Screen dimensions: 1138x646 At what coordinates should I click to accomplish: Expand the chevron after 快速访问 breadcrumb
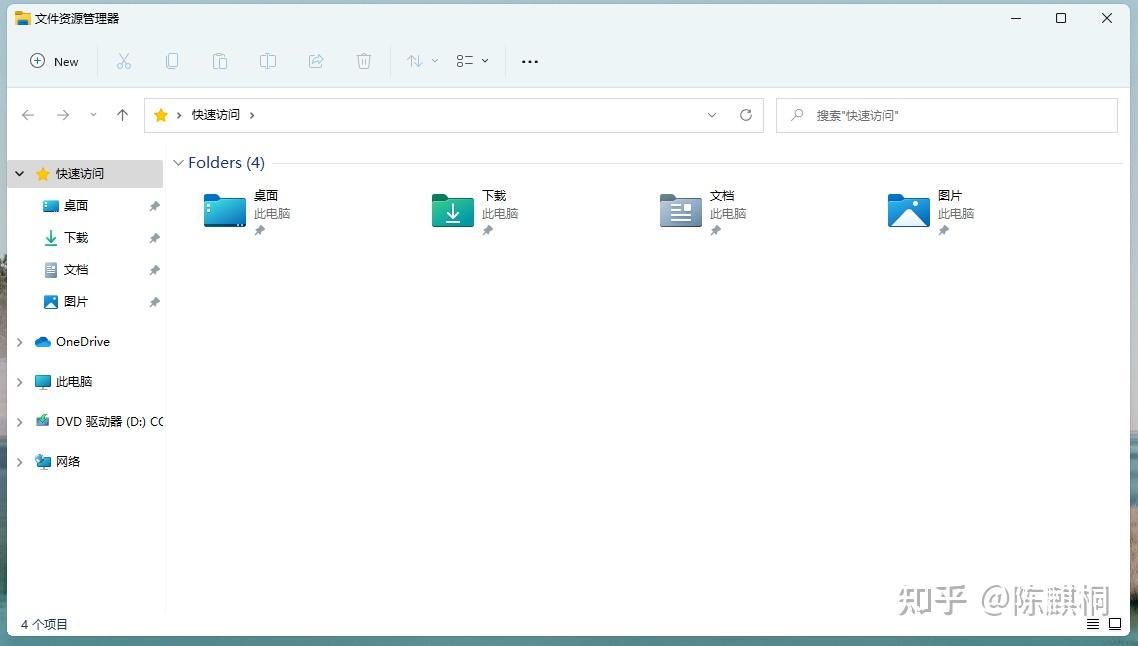pos(252,115)
